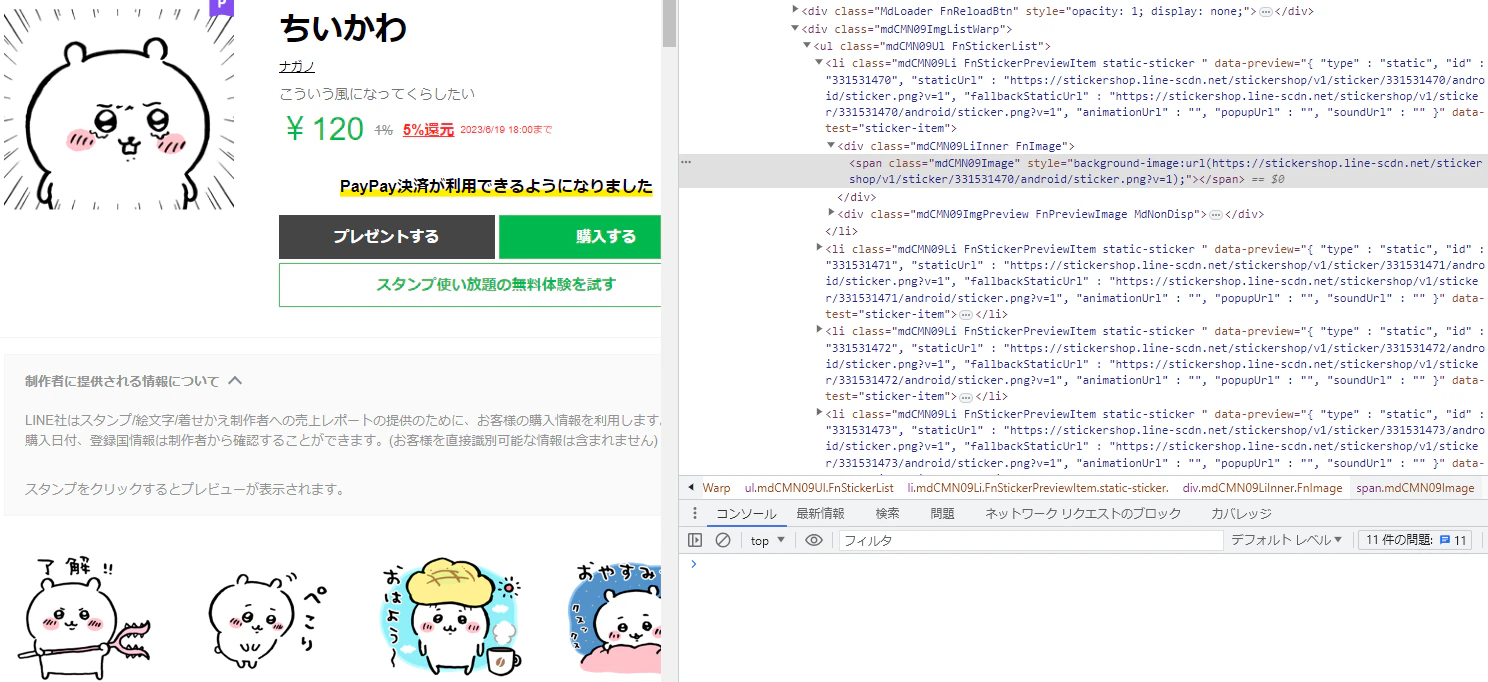
Task: Click the プレゼントする button
Action: 386,237
